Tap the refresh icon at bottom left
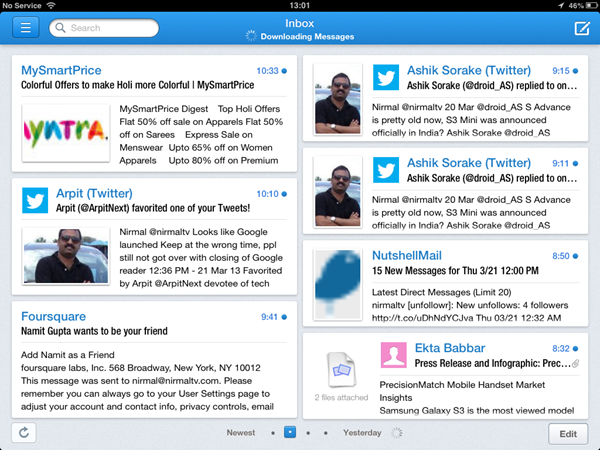This screenshot has width=600, height=450. (x=24, y=433)
